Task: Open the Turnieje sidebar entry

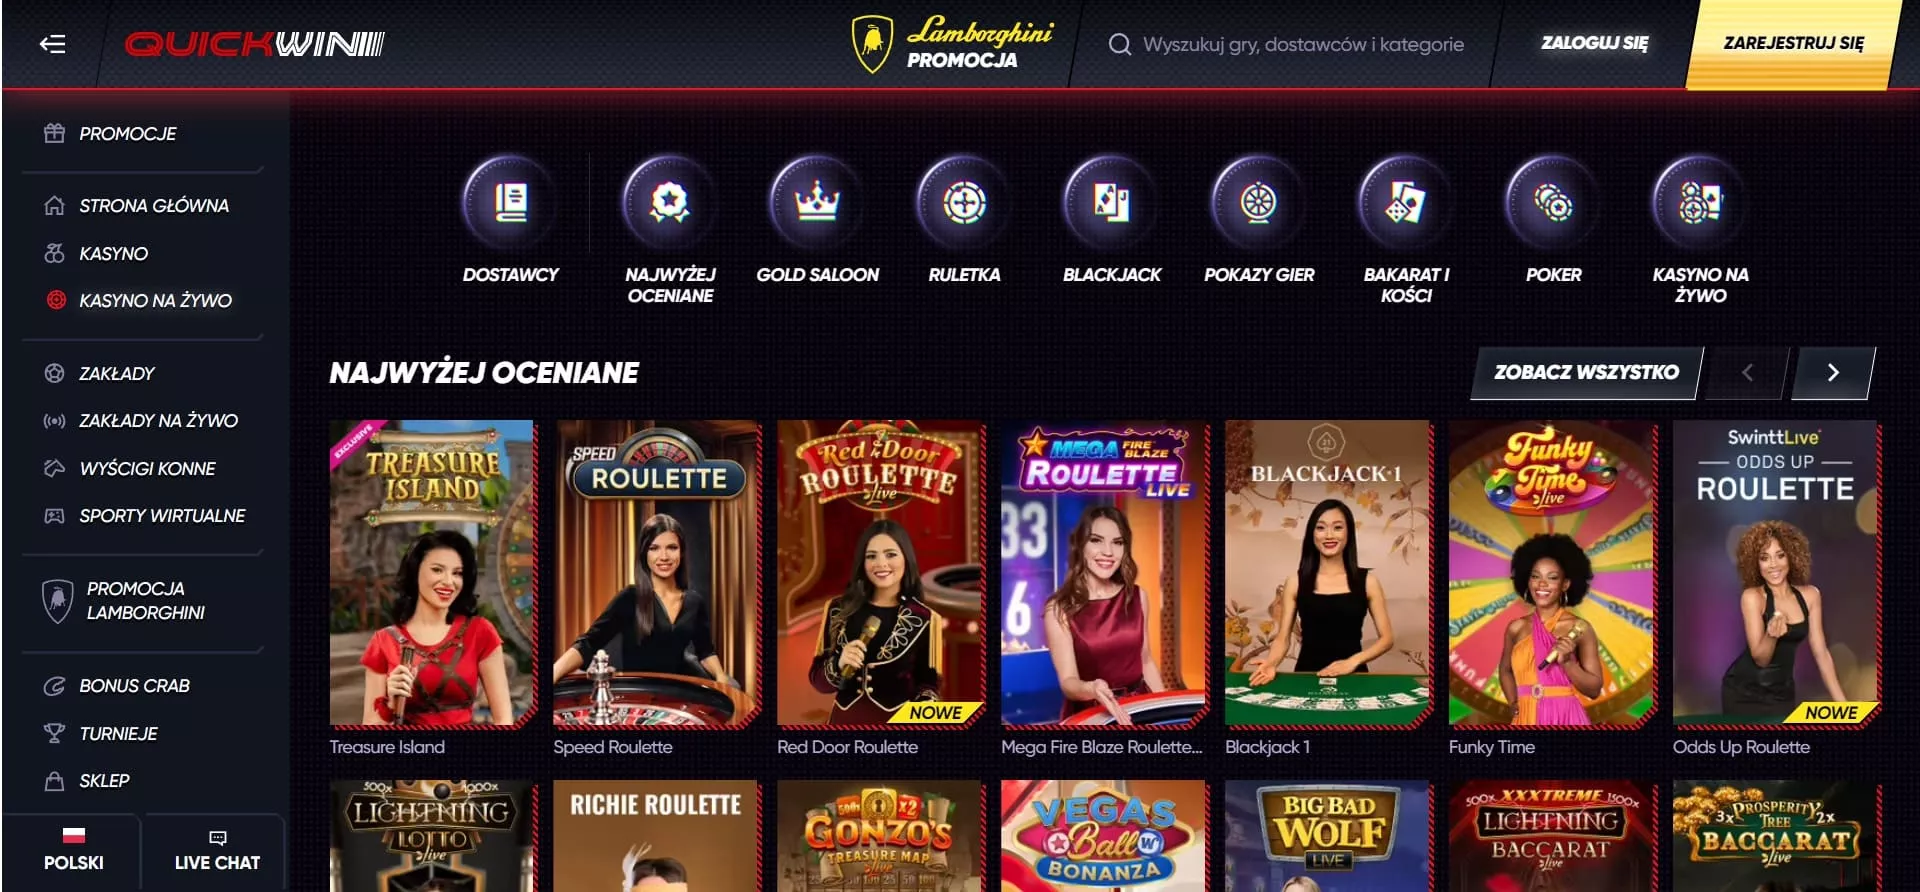Action: [x=118, y=734]
